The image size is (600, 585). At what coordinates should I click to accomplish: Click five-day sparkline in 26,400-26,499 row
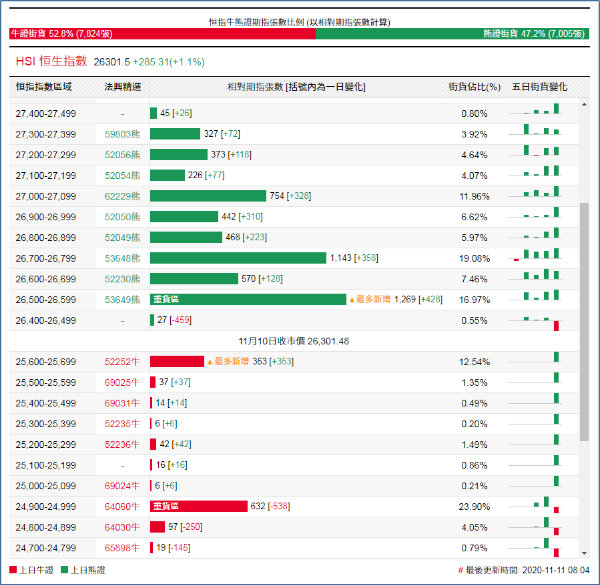pos(535,324)
